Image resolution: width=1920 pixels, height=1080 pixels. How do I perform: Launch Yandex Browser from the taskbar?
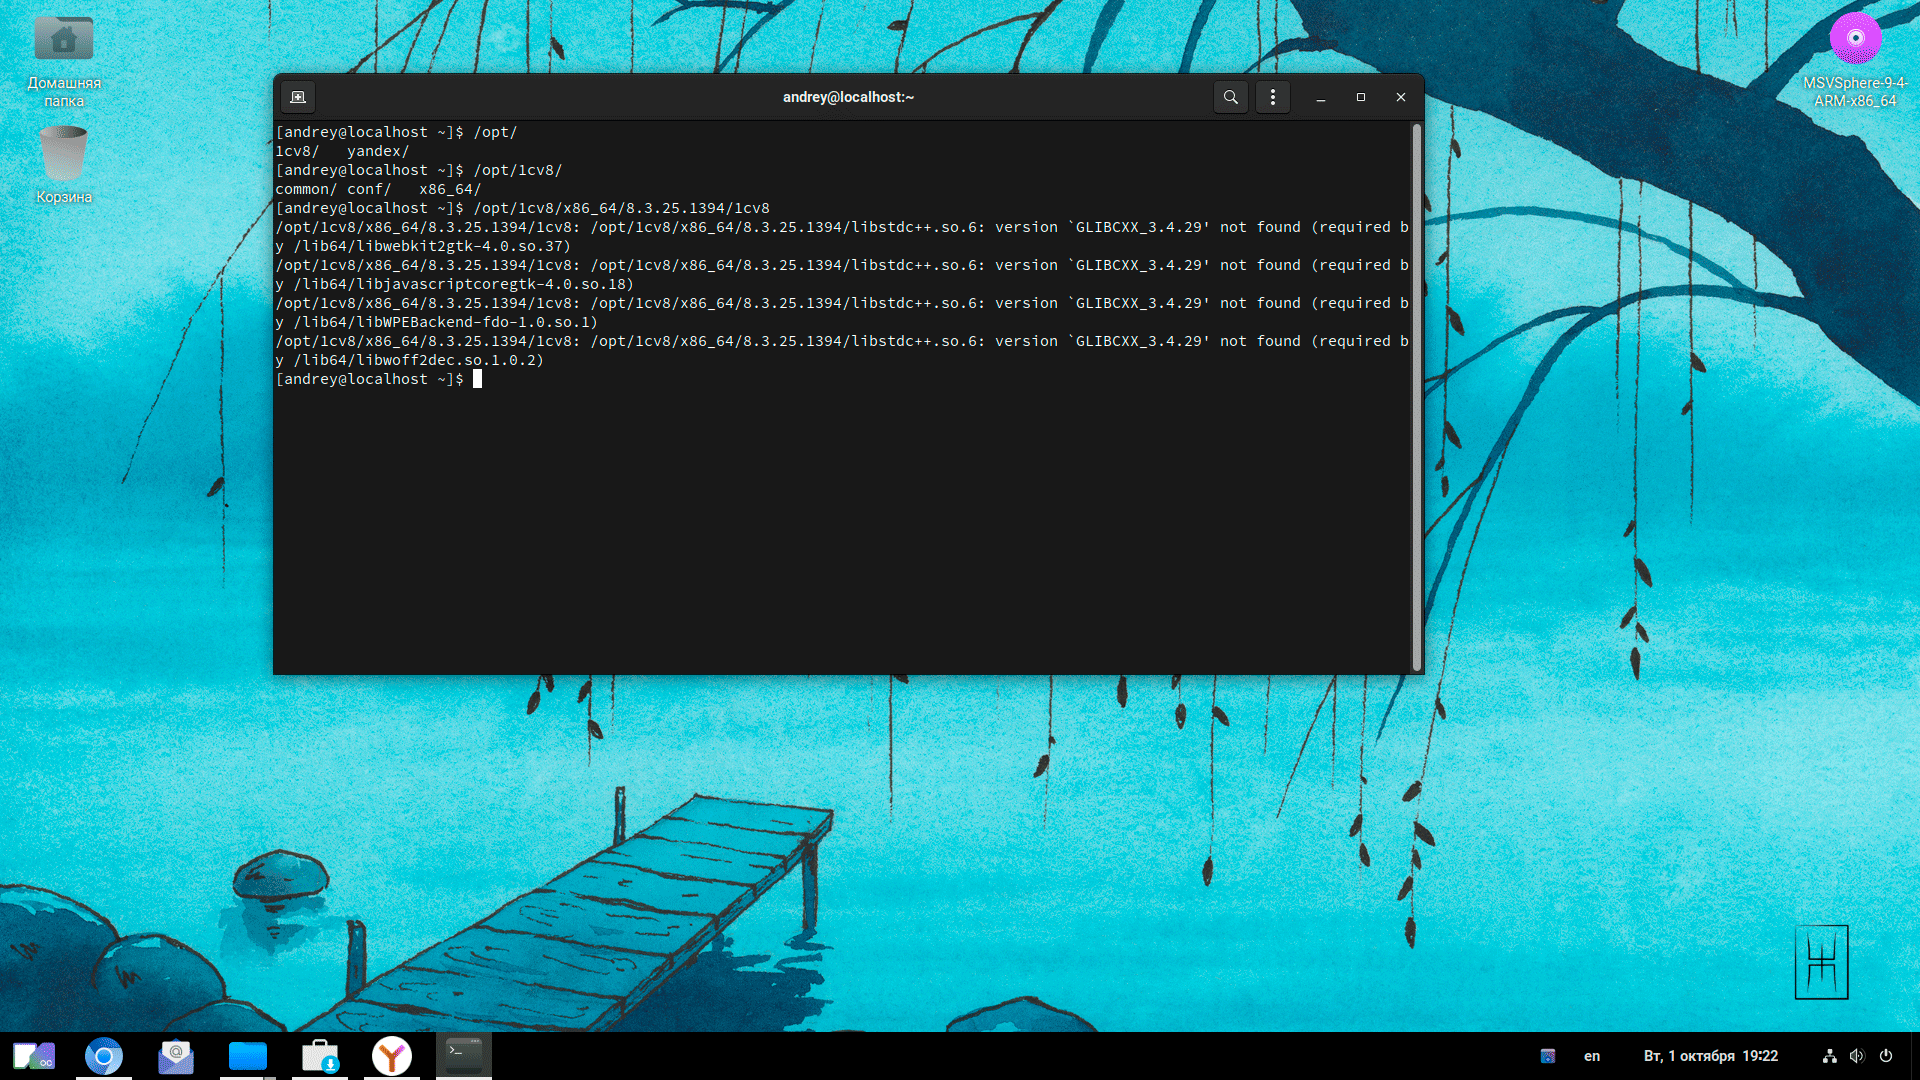tap(392, 1056)
